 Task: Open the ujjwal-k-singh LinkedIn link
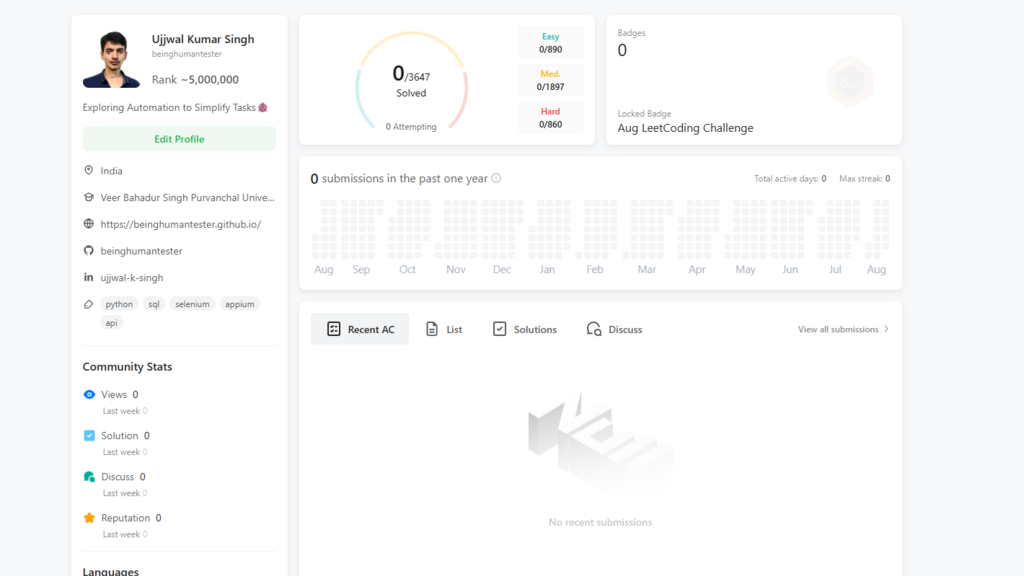tap(132, 278)
